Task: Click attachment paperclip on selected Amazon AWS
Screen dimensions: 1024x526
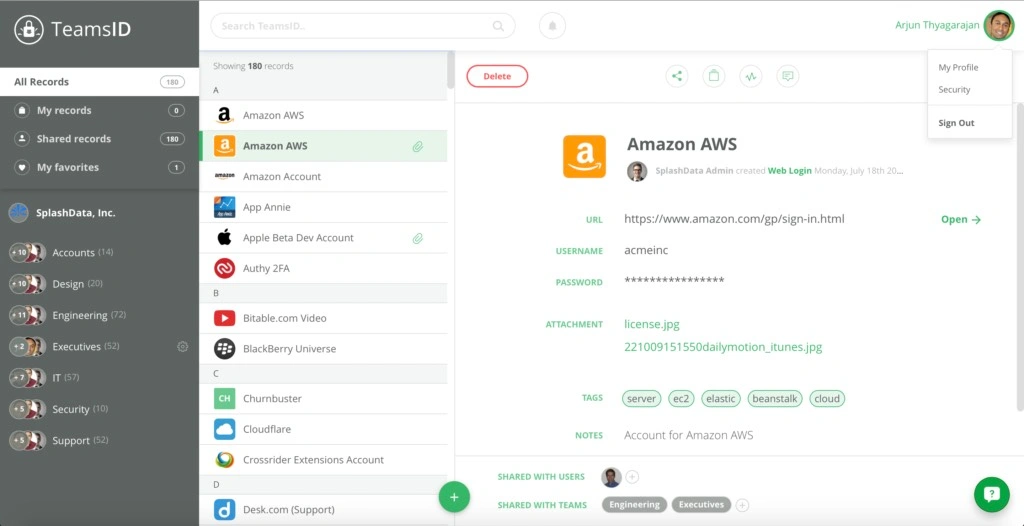Action: coord(417,146)
